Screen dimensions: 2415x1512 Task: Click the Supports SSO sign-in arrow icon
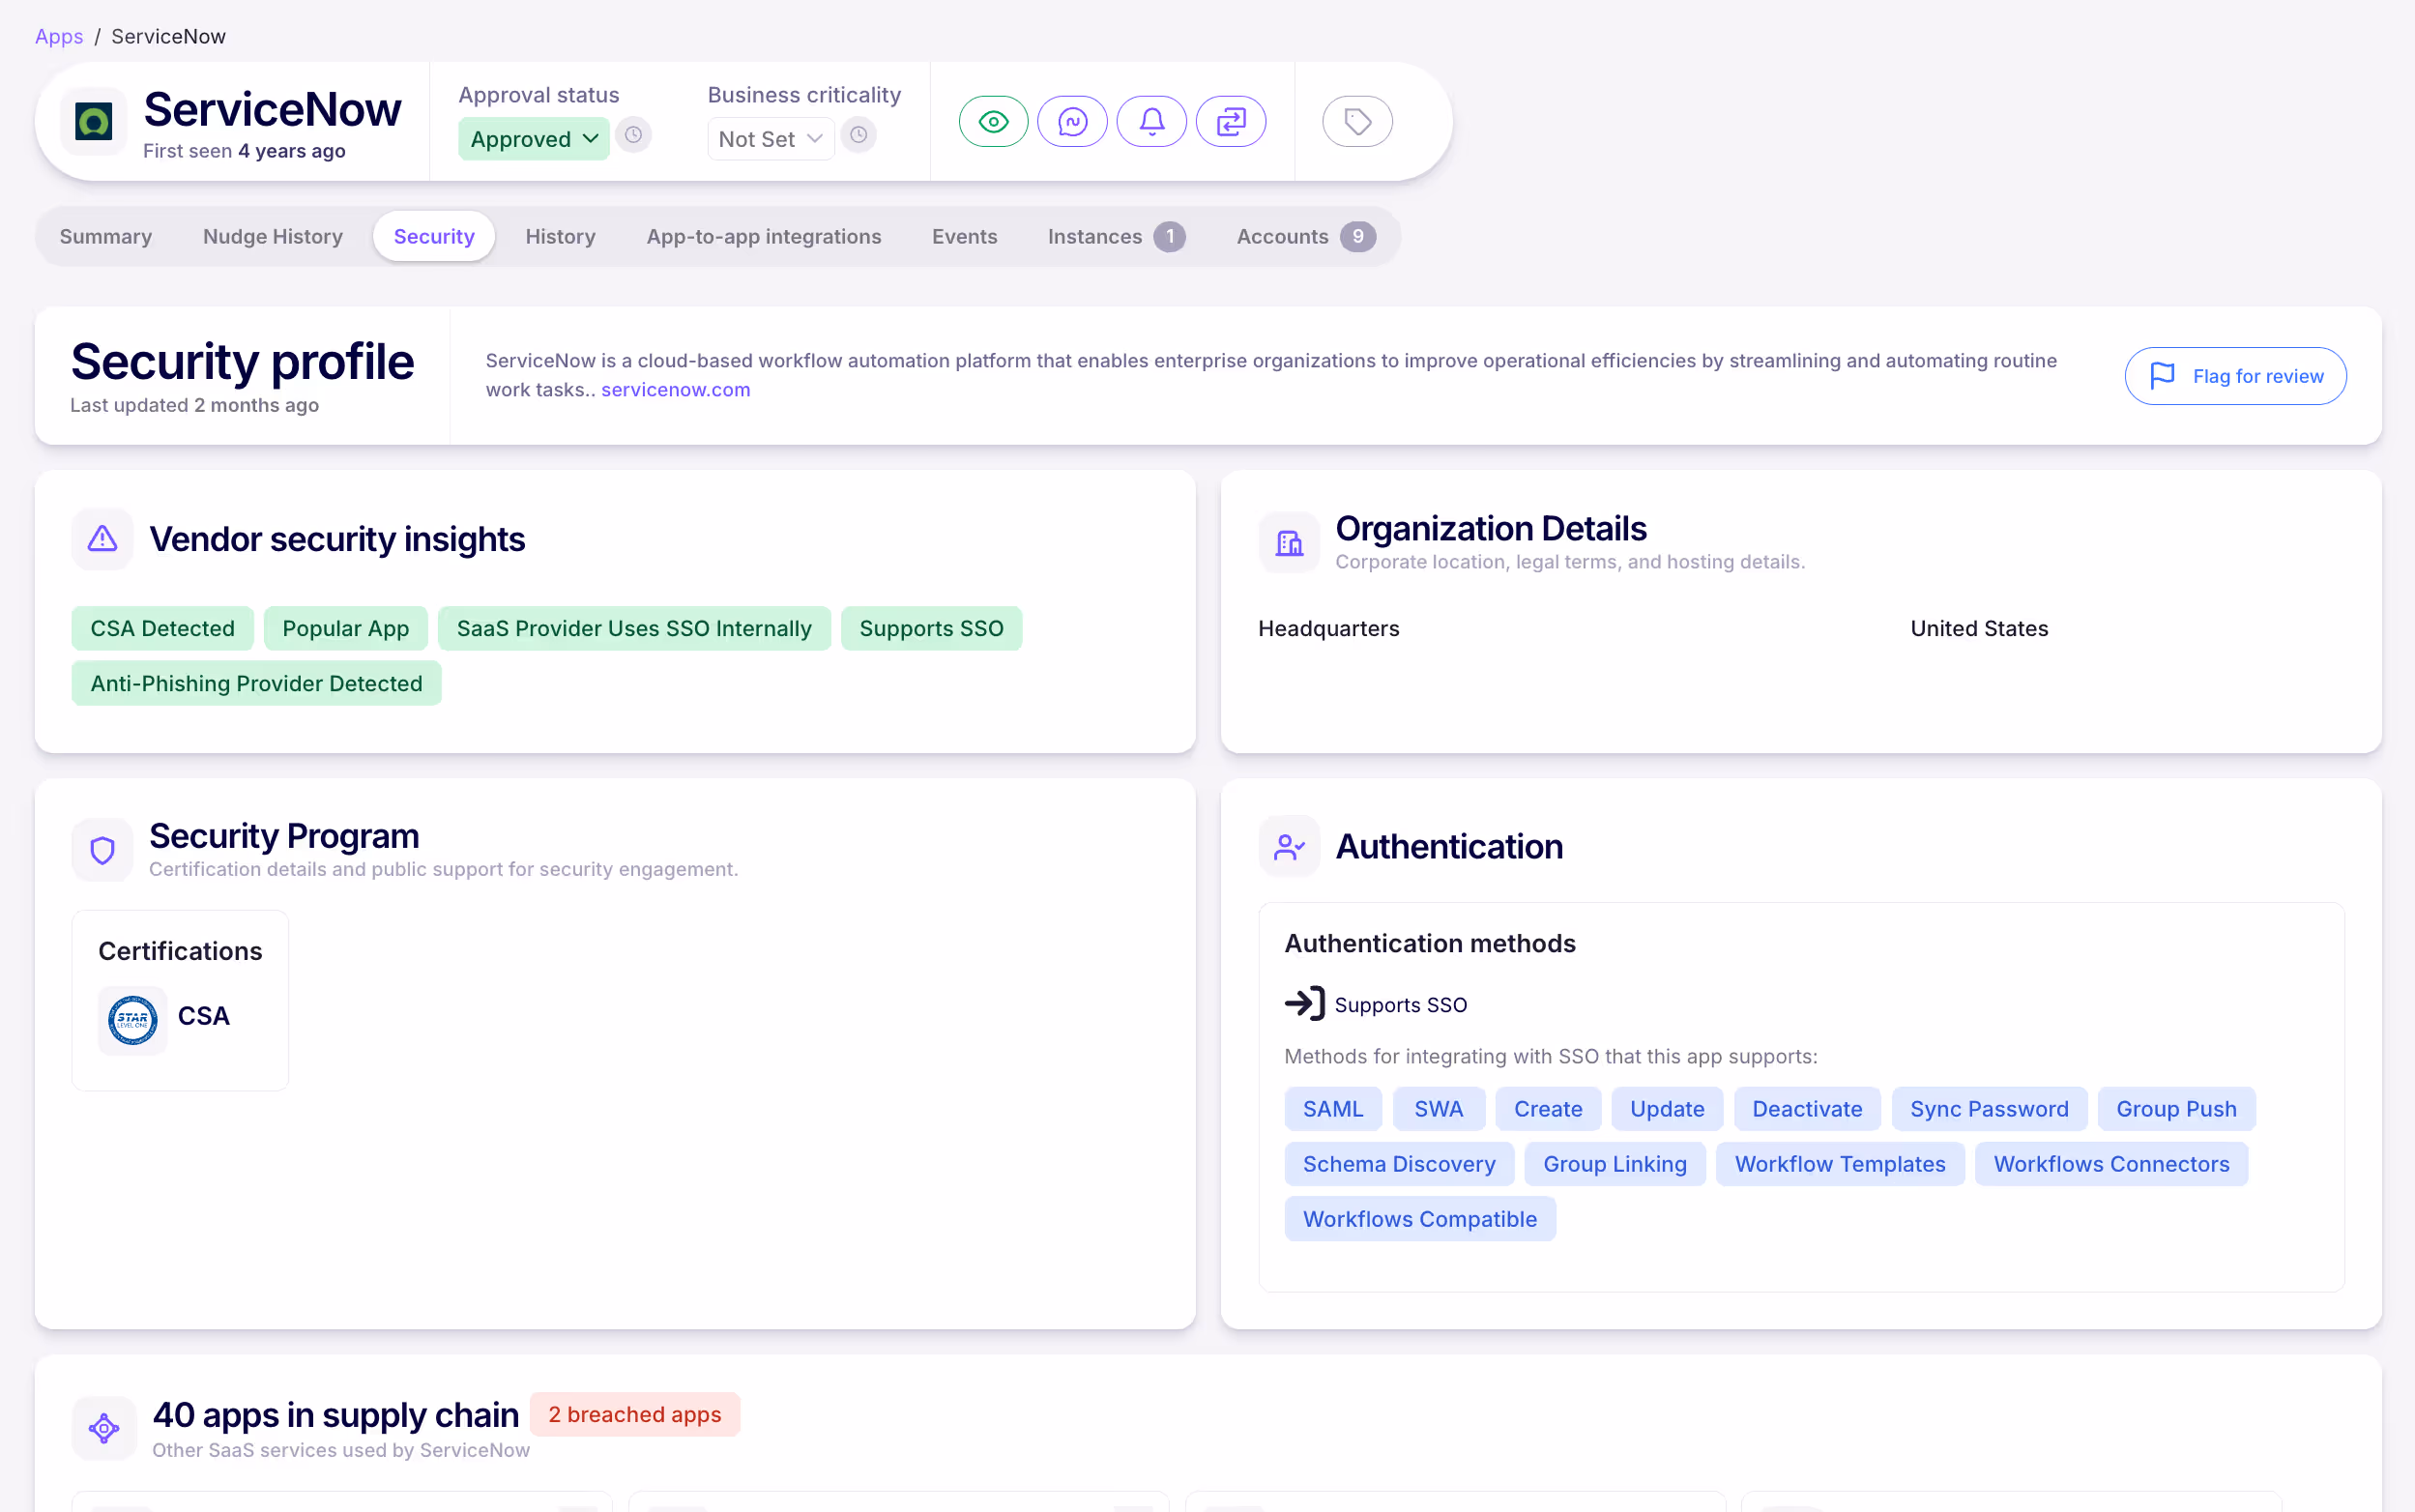(1305, 1003)
